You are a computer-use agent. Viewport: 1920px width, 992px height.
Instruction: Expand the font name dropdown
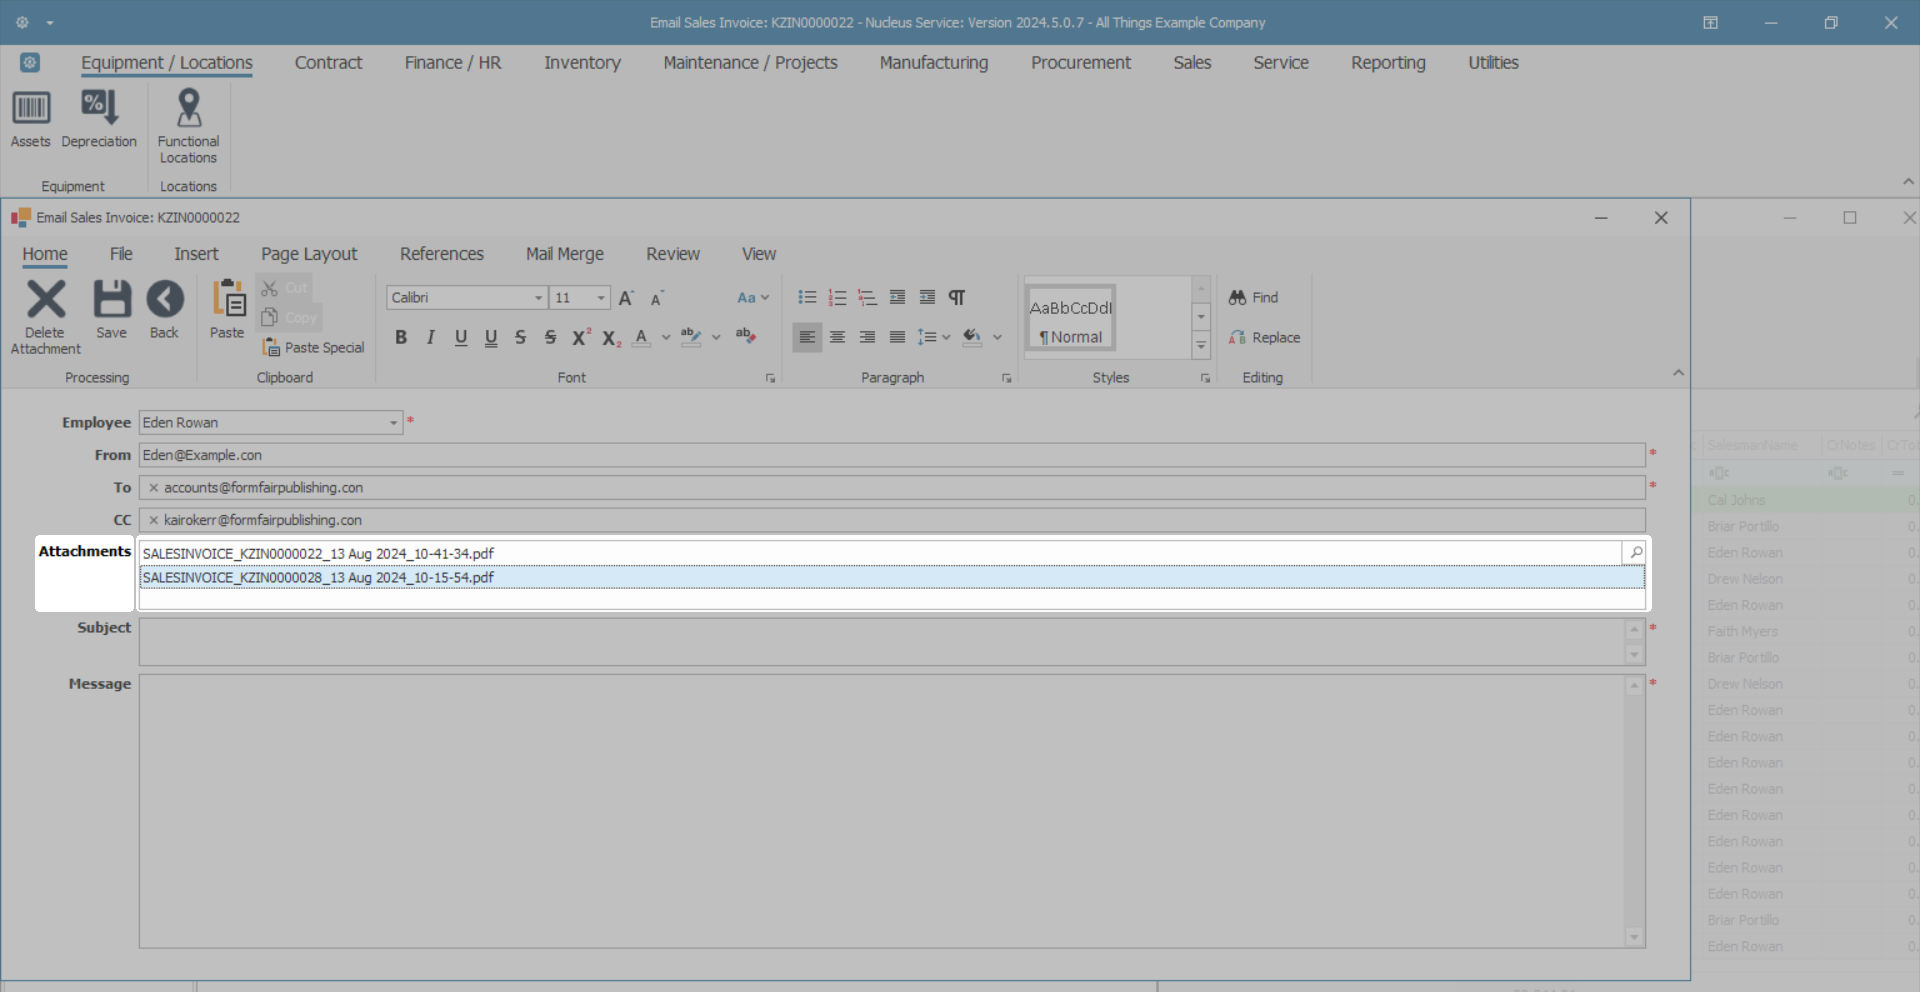pos(538,298)
